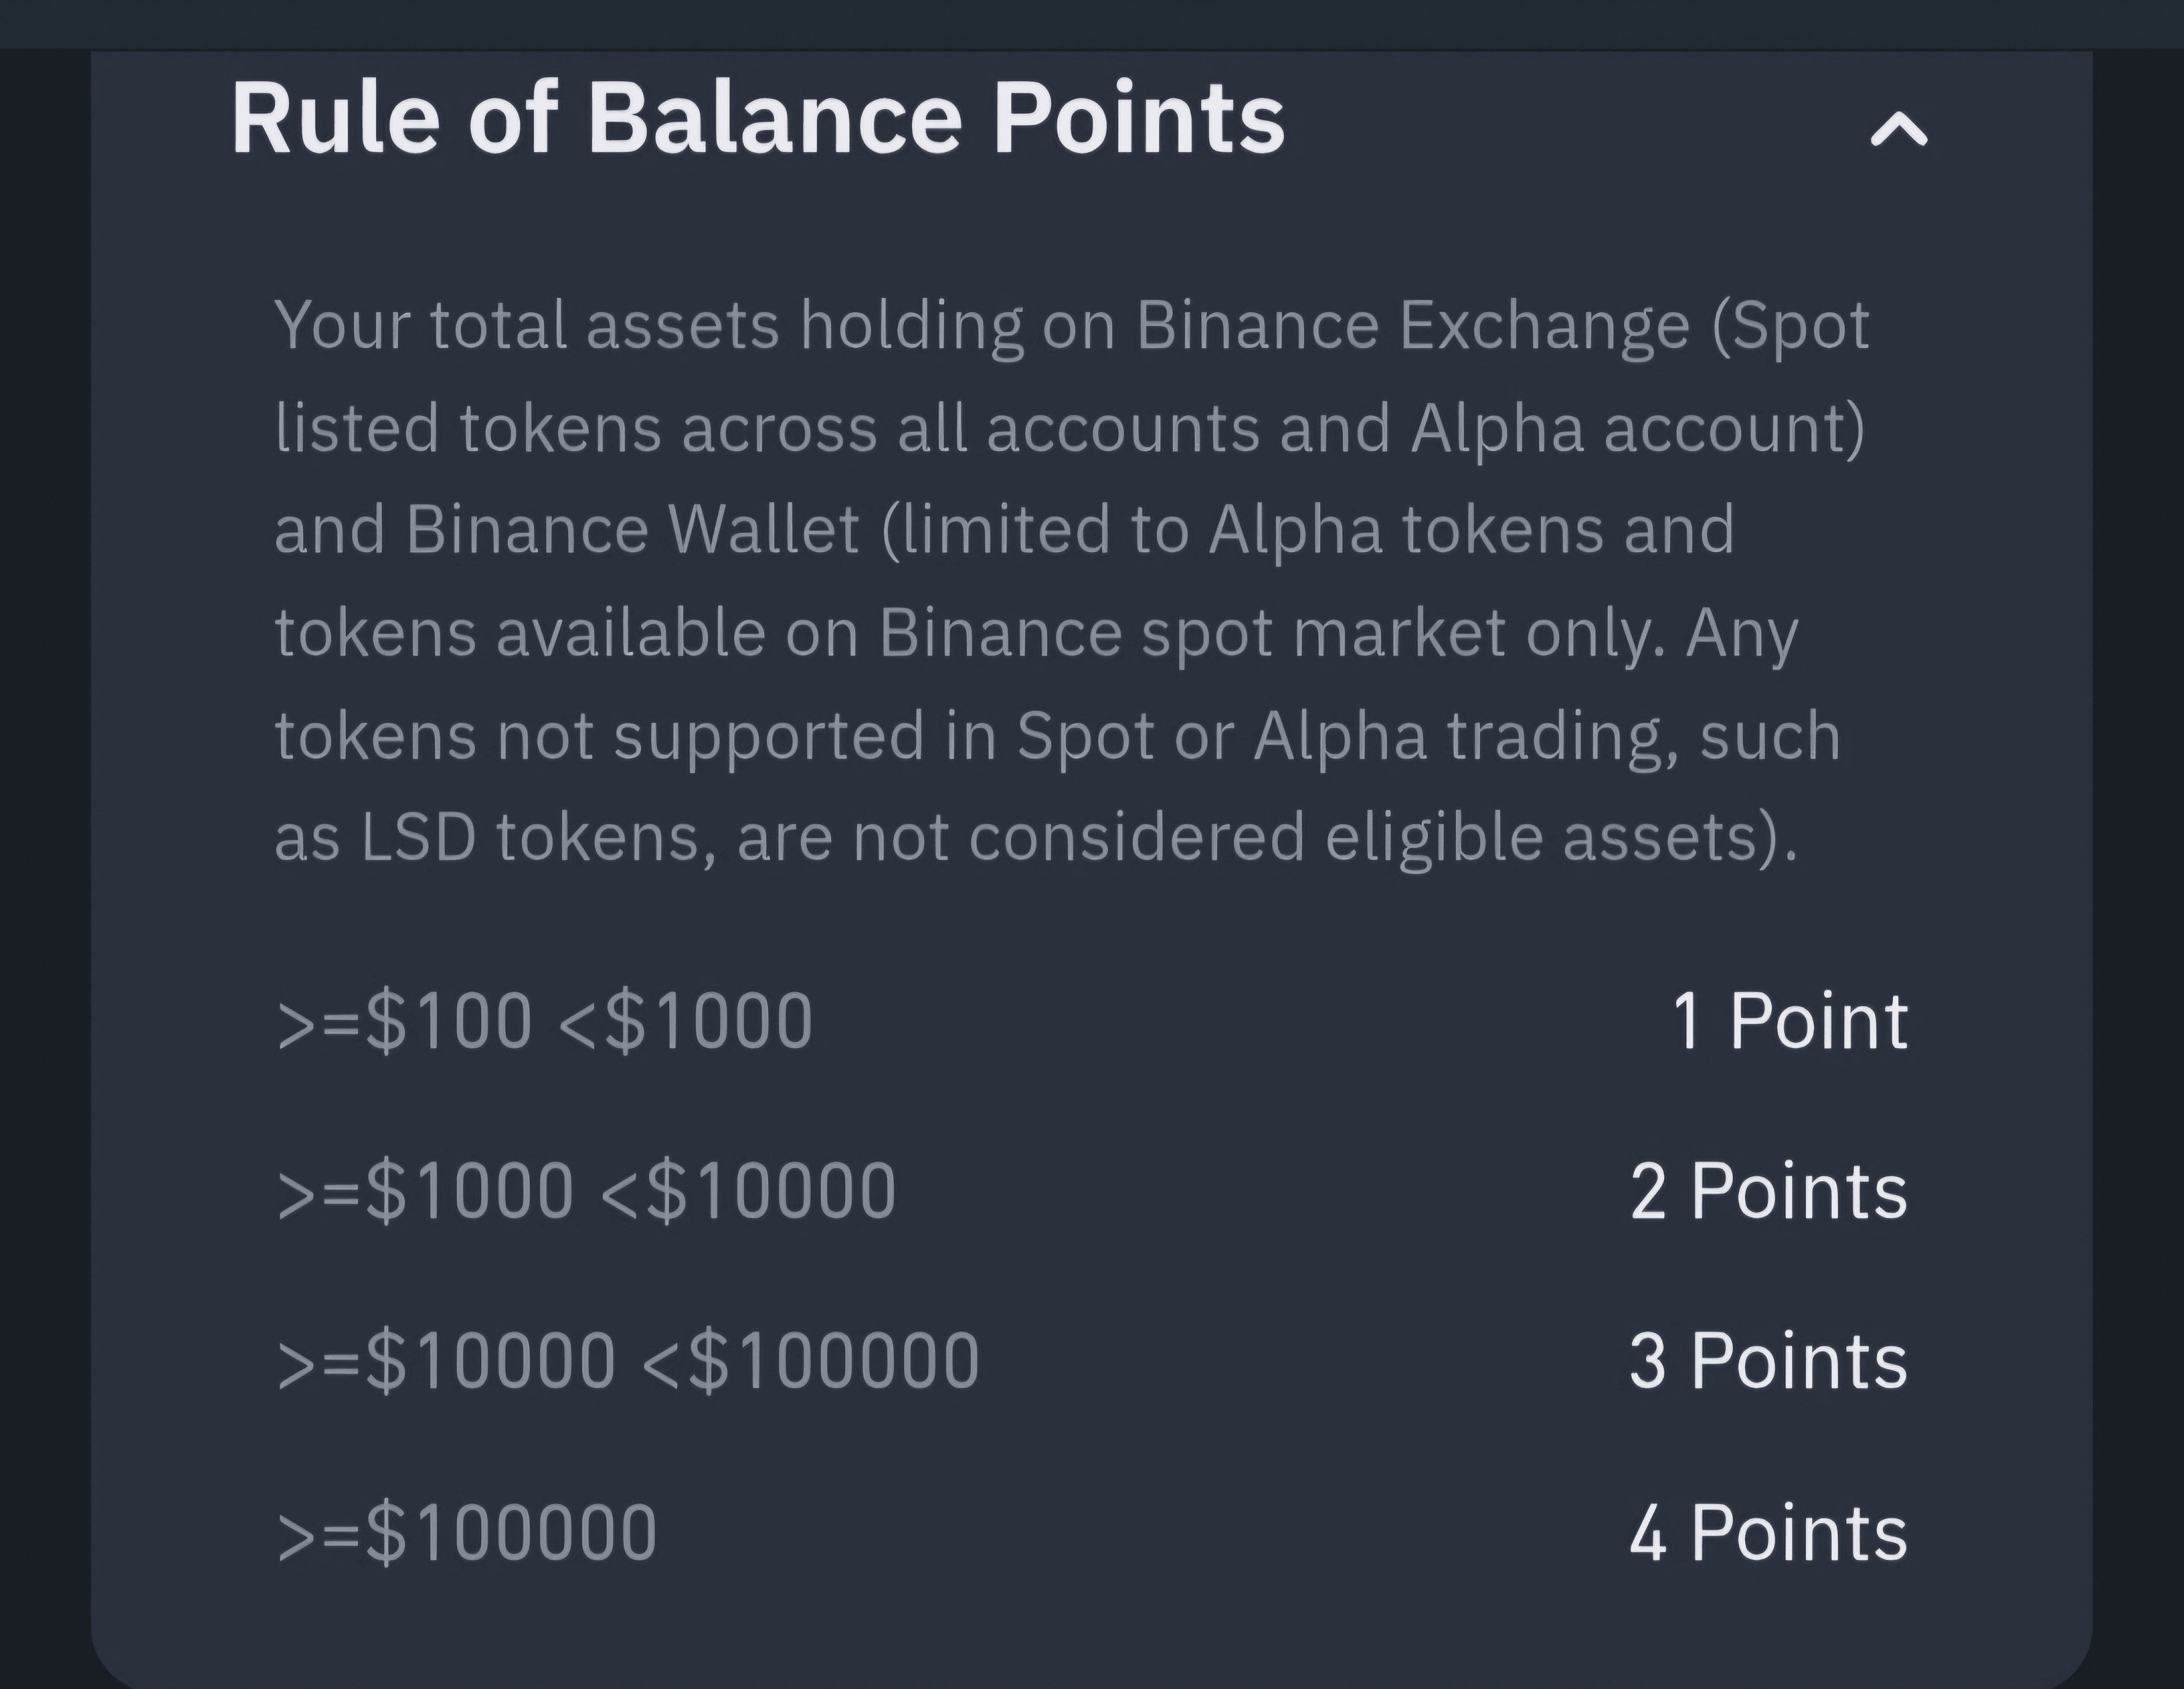Select the ">=$100000" balance tier
Screen dimensions: 2184x1689
click(466, 1532)
